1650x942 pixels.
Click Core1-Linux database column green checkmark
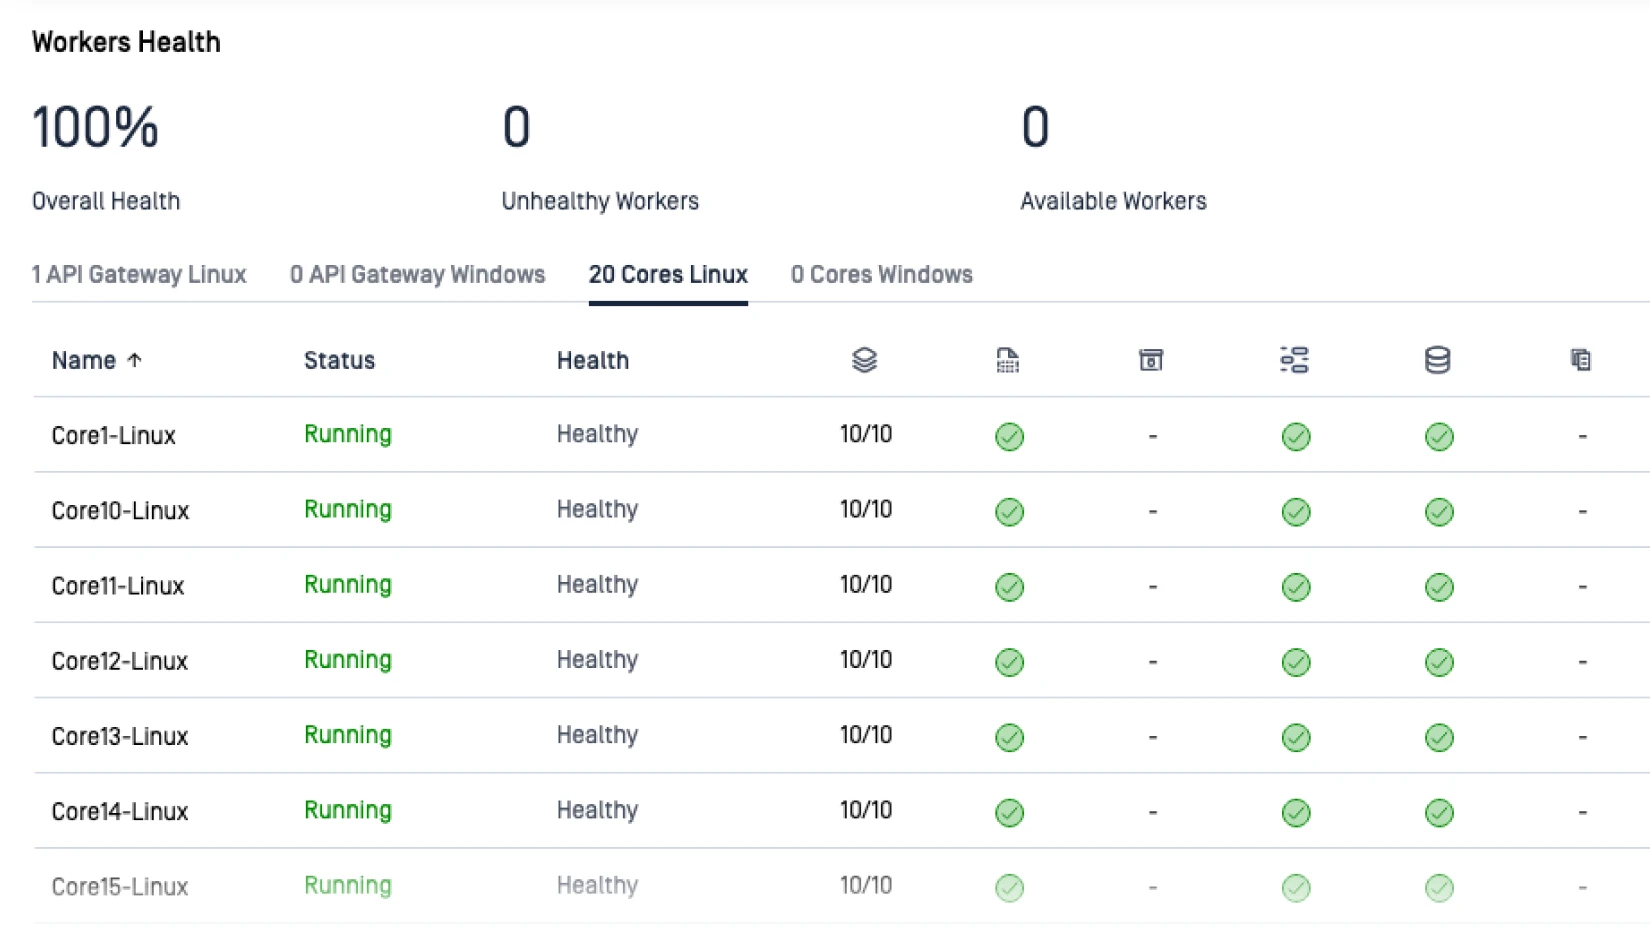coord(1439,437)
